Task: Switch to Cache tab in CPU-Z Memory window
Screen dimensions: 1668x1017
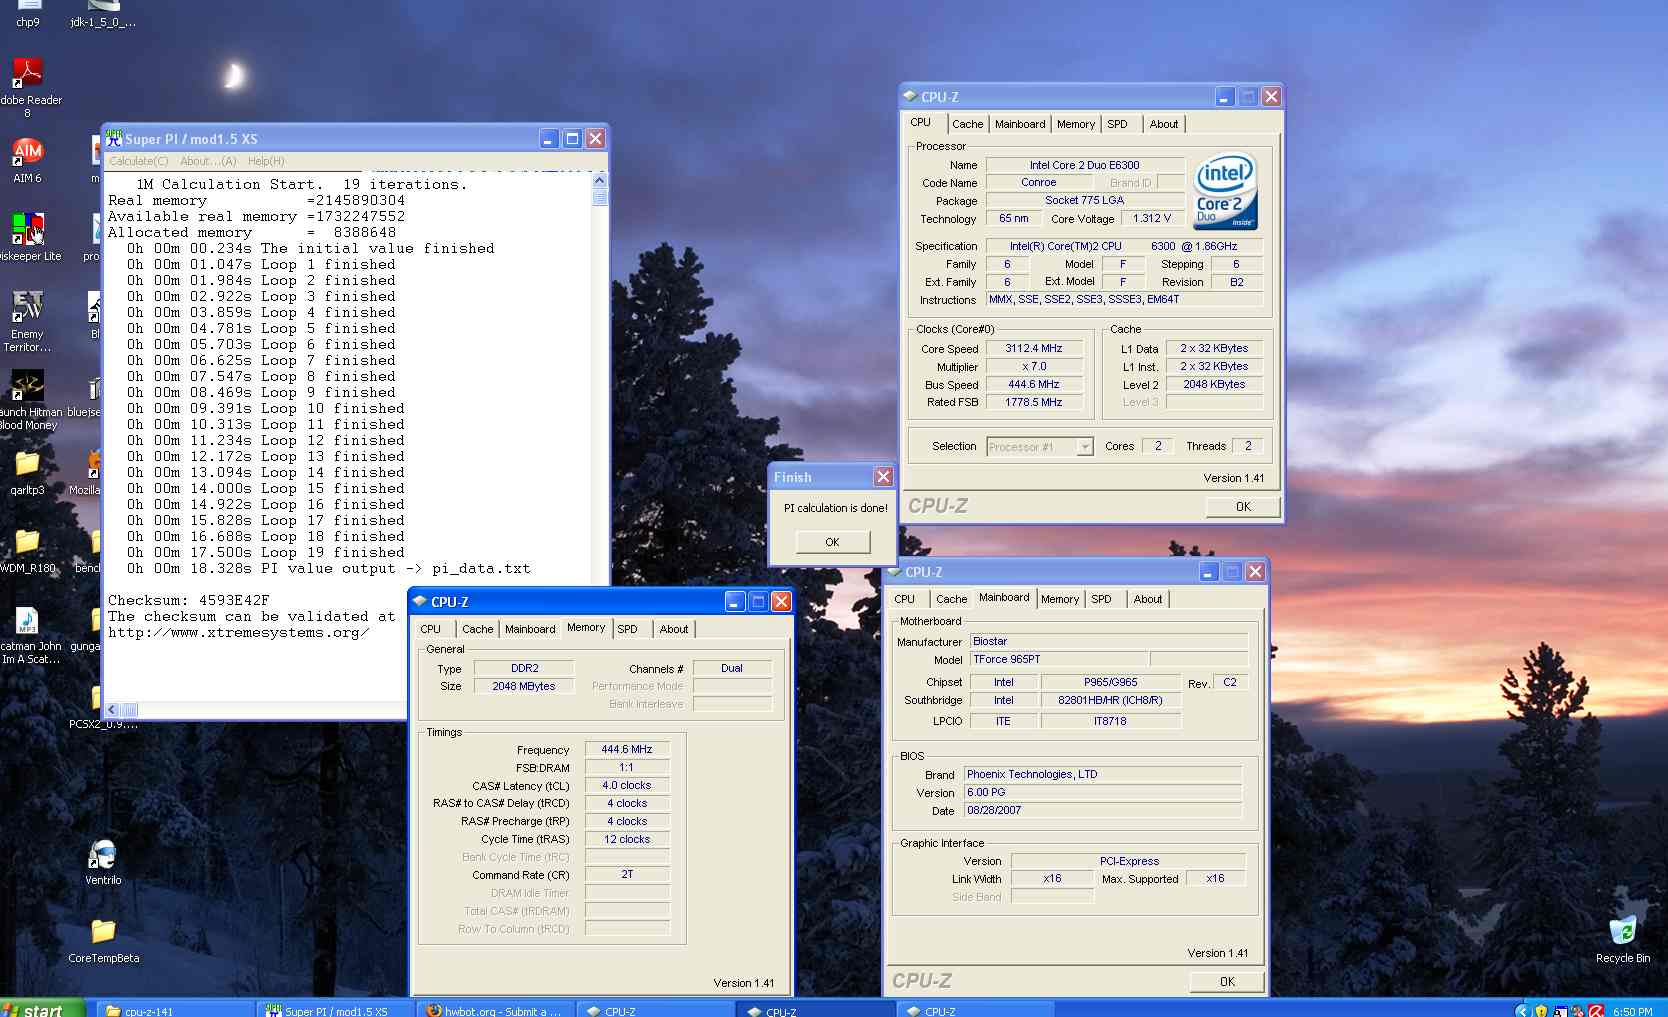Action: (x=478, y=629)
